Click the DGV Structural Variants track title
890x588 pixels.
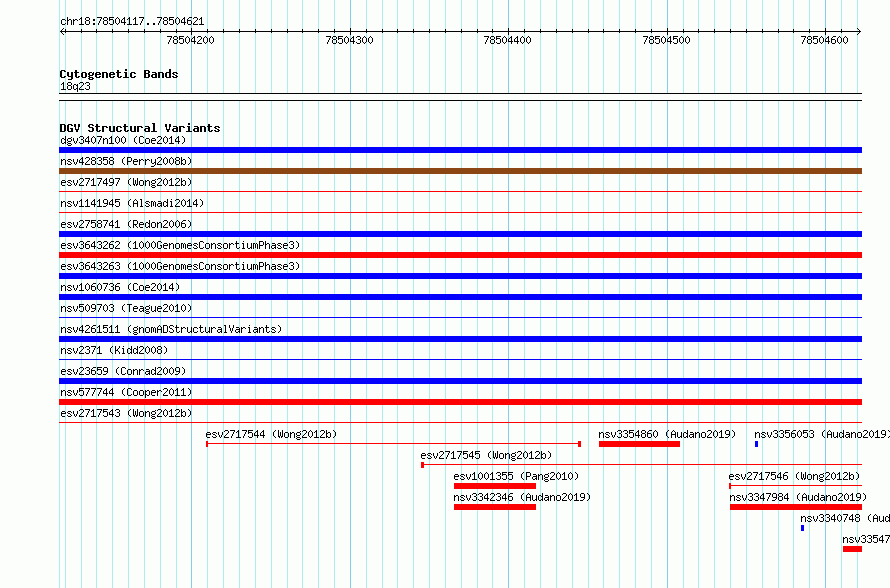(x=140, y=128)
